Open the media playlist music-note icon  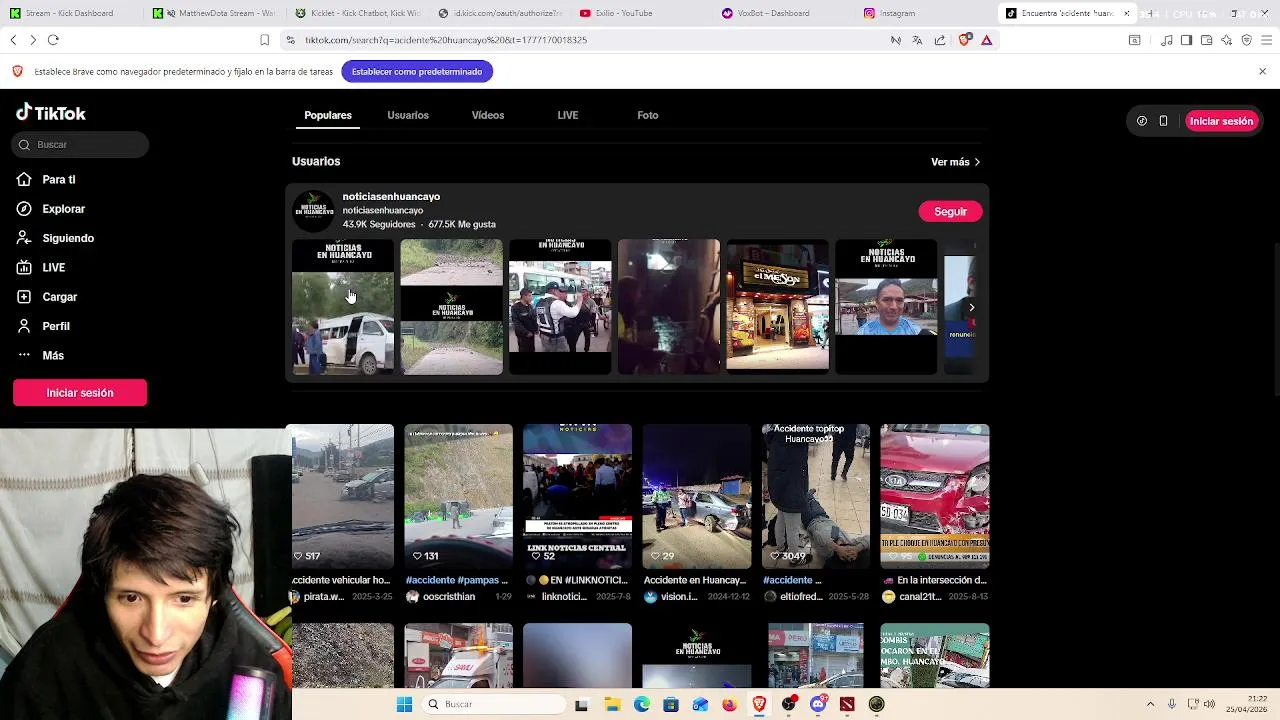[x=1167, y=40]
